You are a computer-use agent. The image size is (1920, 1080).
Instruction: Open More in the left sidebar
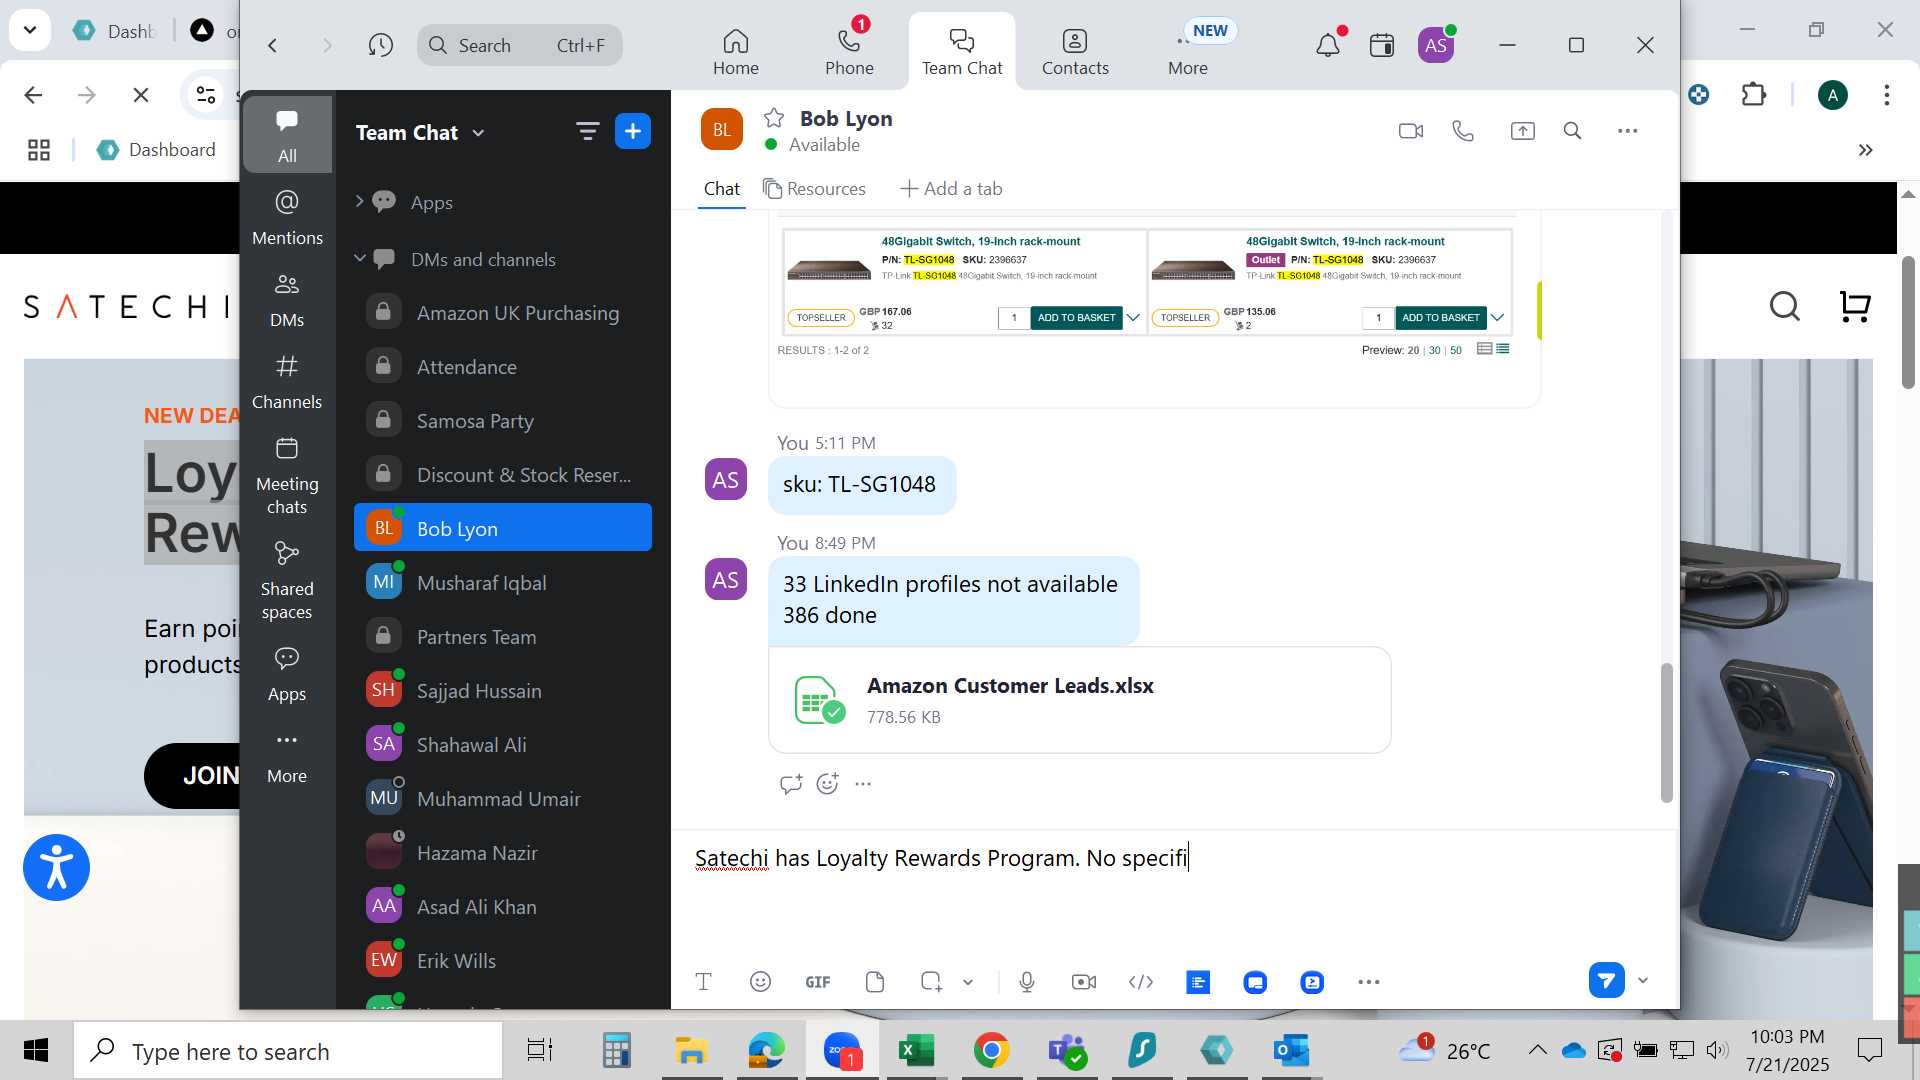(287, 757)
